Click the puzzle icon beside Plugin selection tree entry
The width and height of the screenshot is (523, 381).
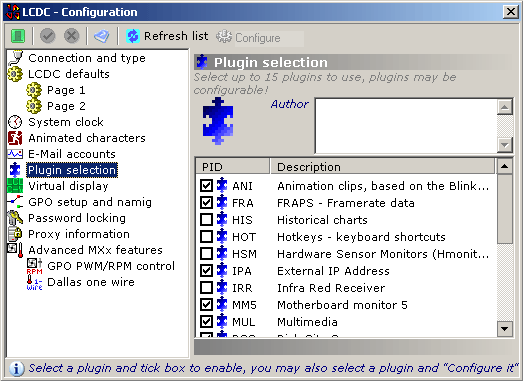coord(15,170)
